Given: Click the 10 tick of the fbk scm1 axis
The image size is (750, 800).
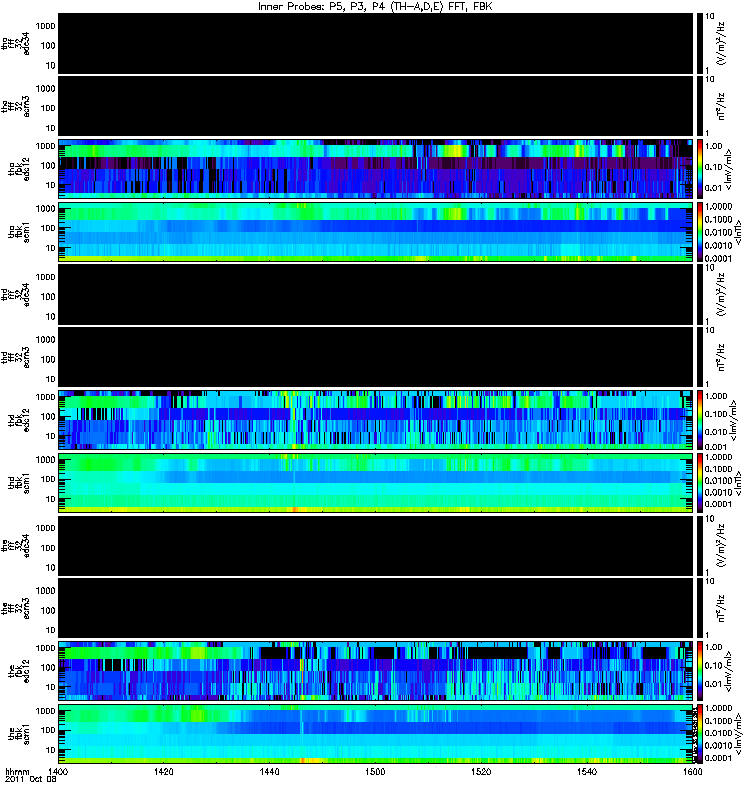Looking at the screenshot, I should 50,751.
